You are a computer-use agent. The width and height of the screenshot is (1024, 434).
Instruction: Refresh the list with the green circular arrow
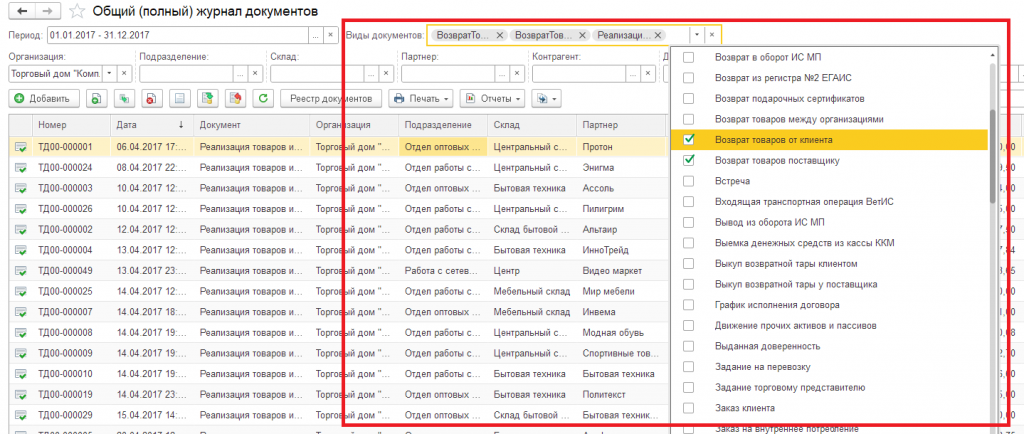(263, 99)
